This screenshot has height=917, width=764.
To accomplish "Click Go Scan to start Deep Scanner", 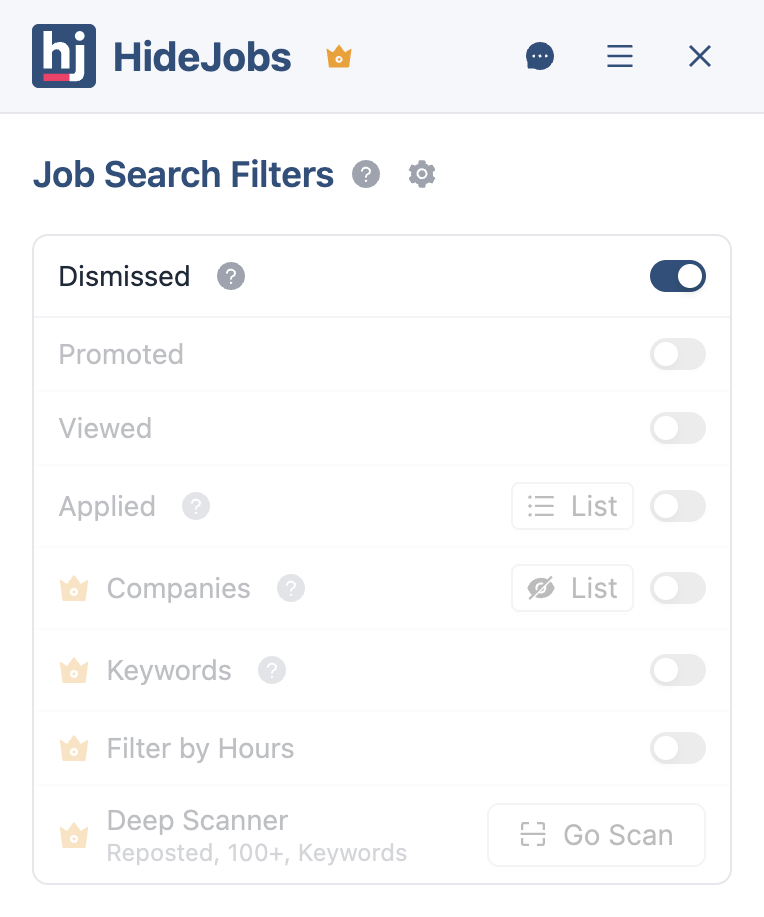I will click(x=596, y=835).
